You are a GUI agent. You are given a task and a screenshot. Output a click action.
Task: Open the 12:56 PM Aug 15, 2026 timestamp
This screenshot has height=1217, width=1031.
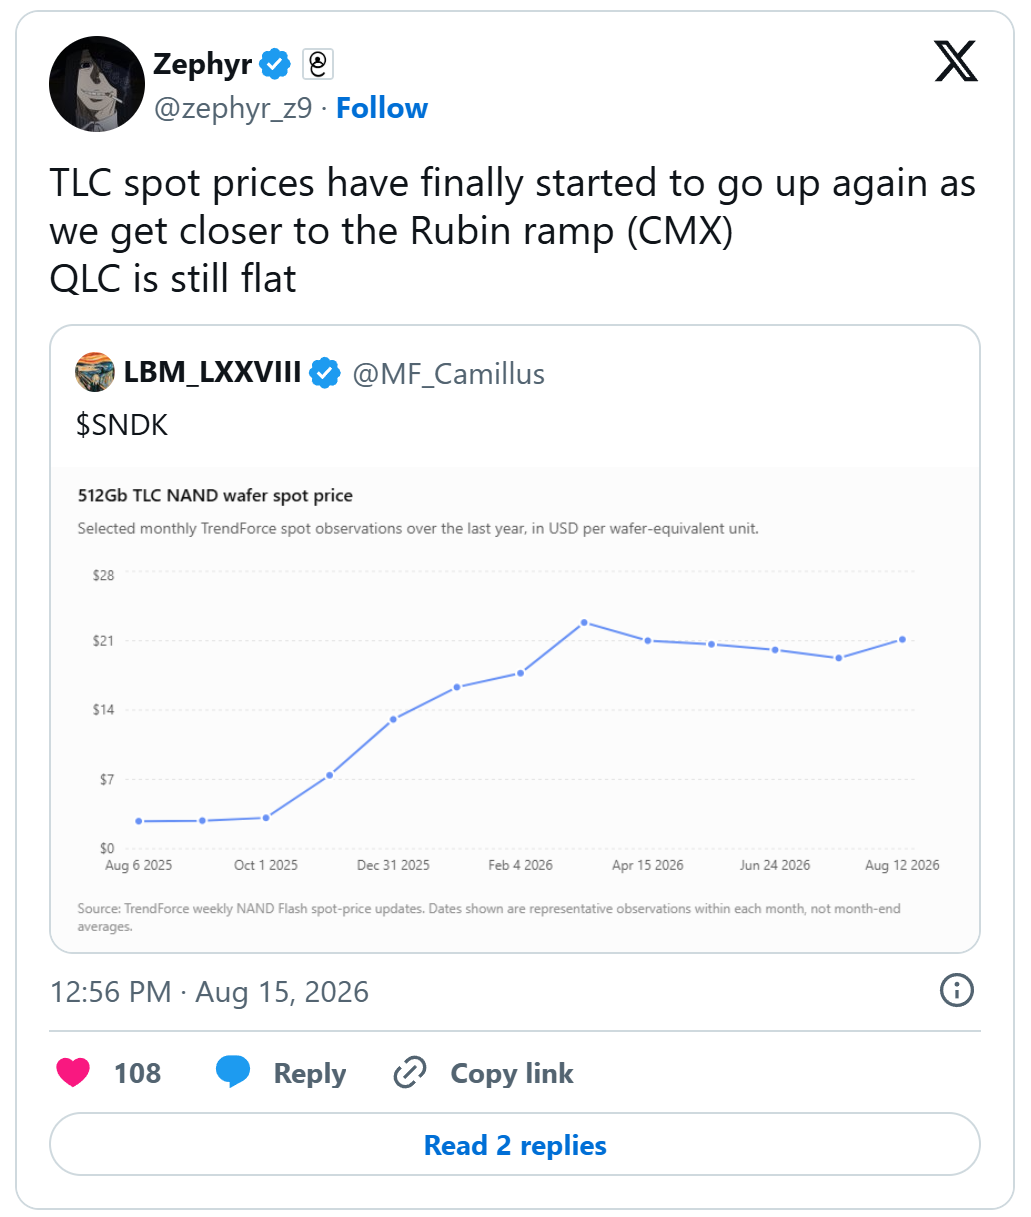210,992
